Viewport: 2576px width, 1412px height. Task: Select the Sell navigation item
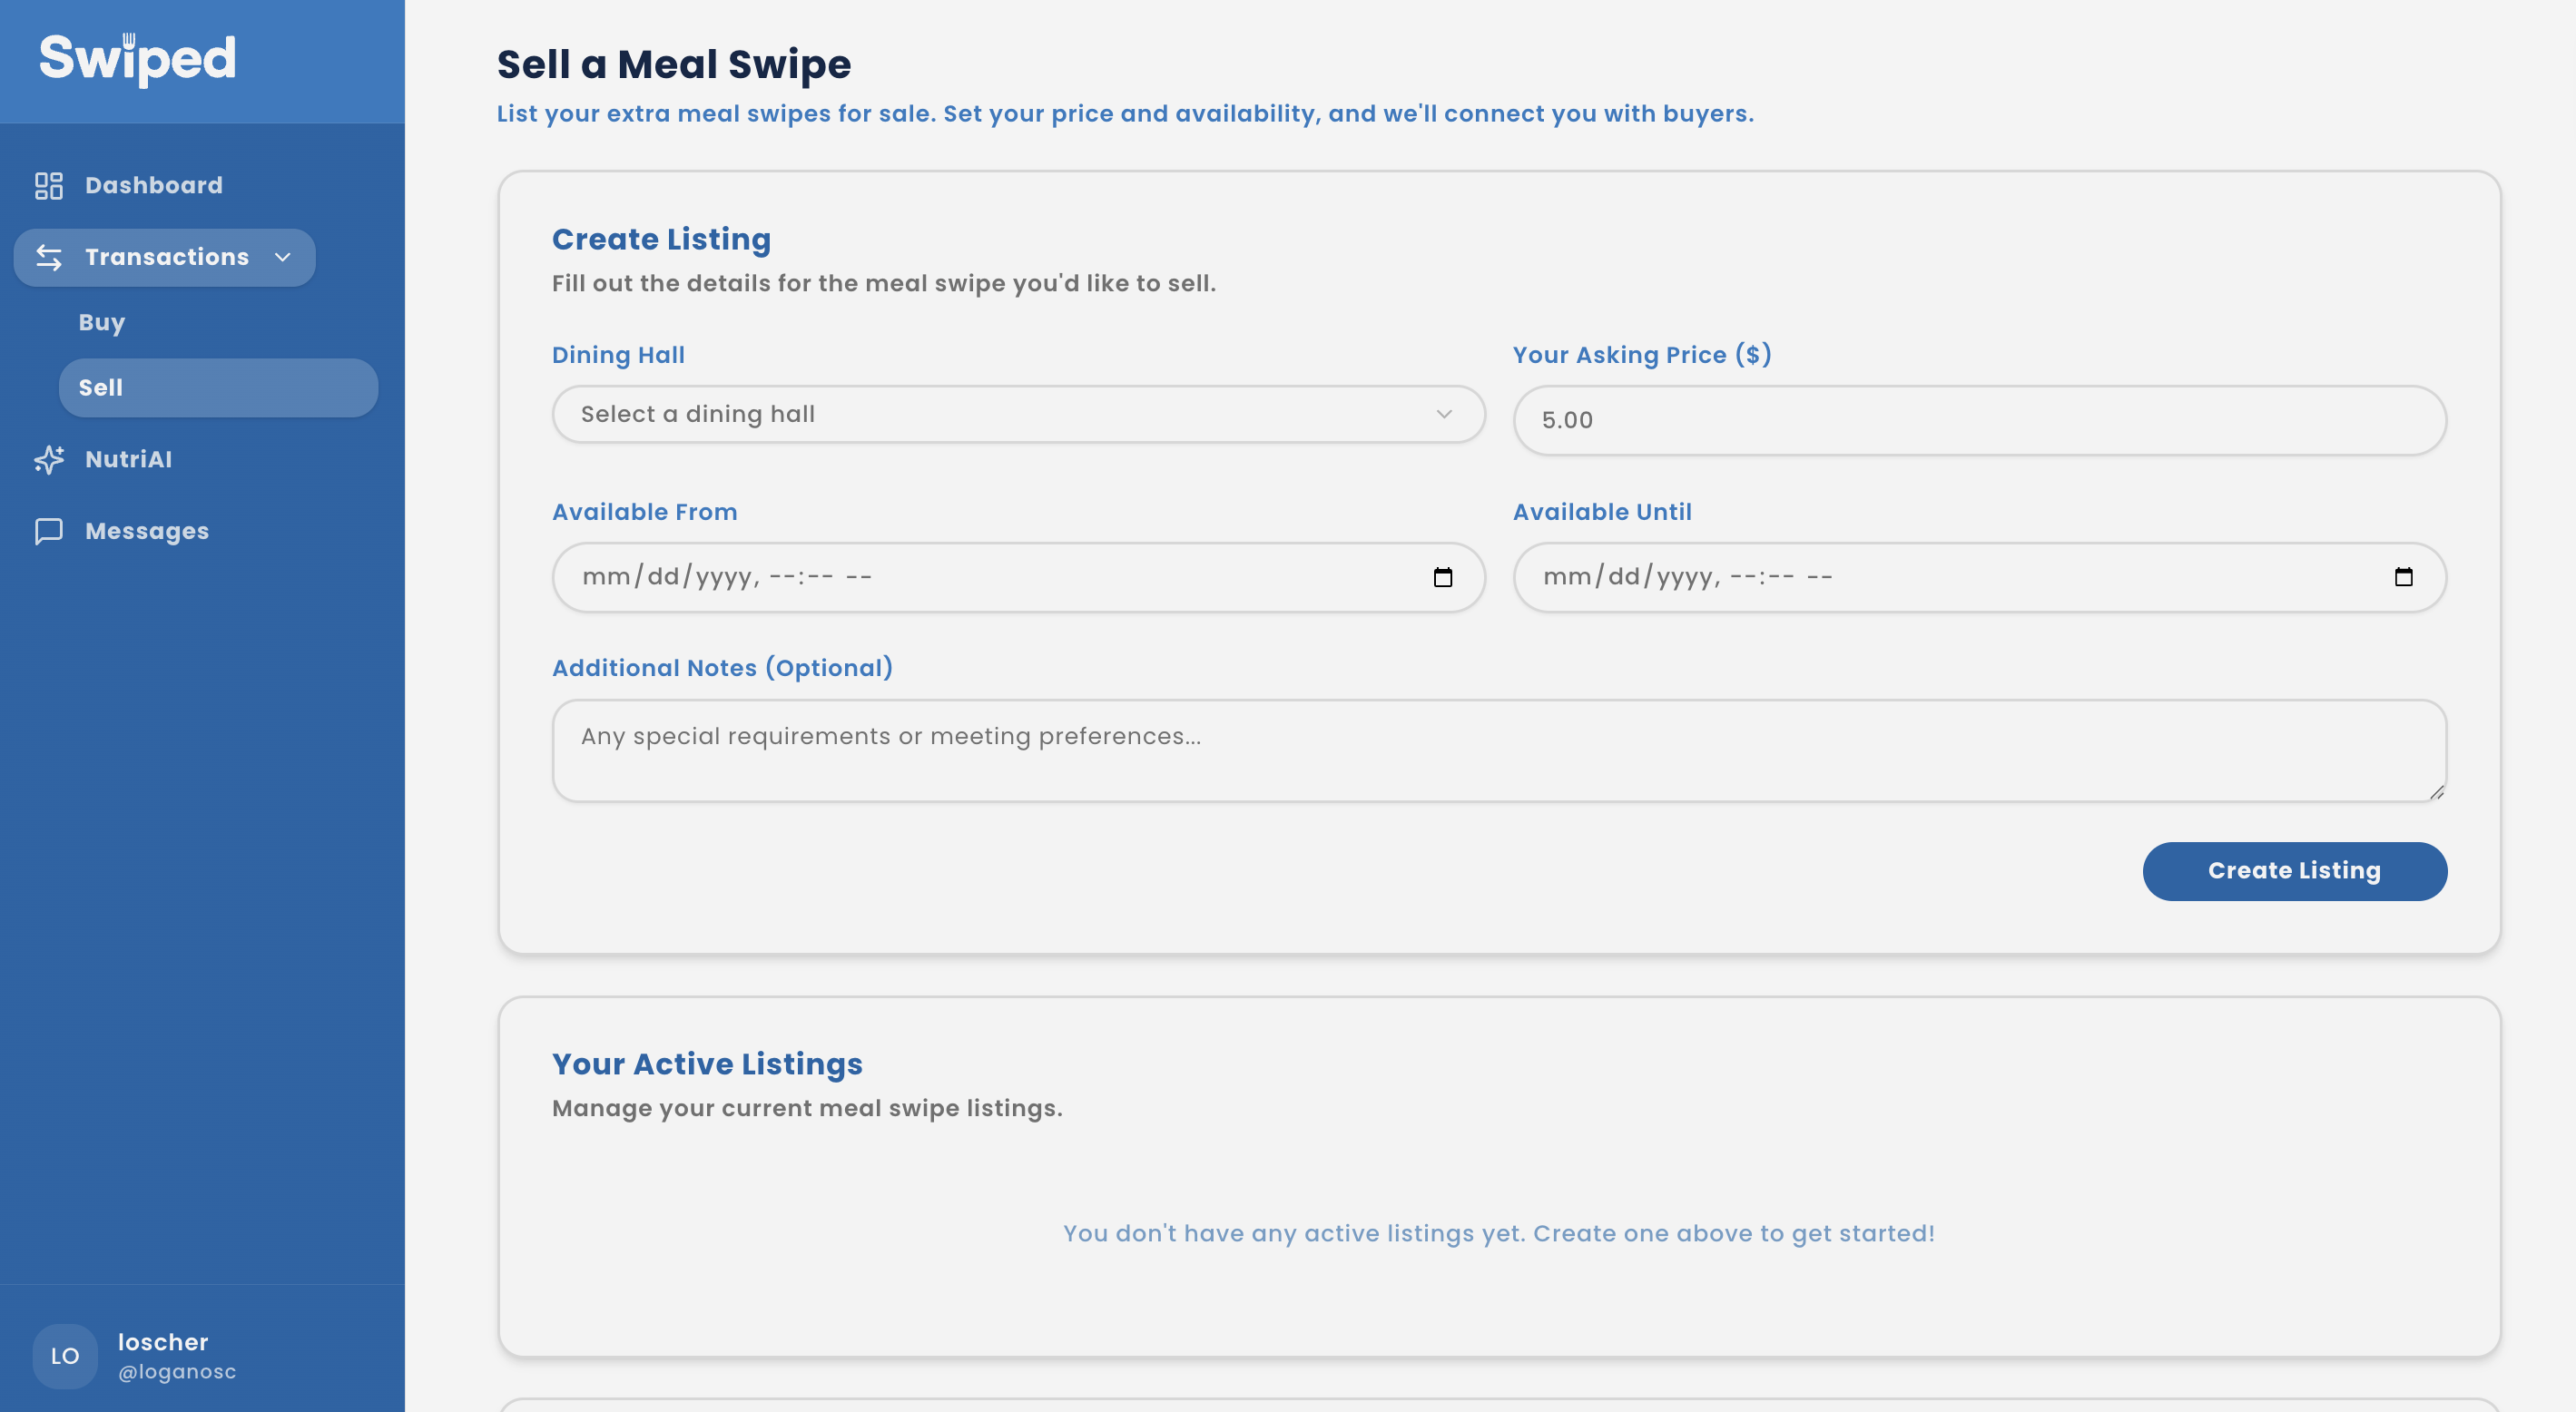(x=101, y=387)
